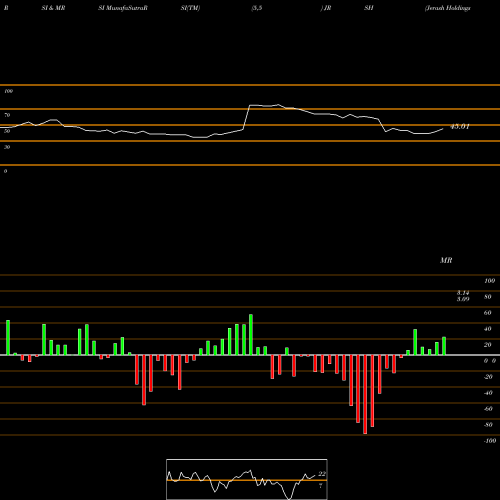
Task: Open the mini oscillator chart thumbnail
Action: click(247, 479)
